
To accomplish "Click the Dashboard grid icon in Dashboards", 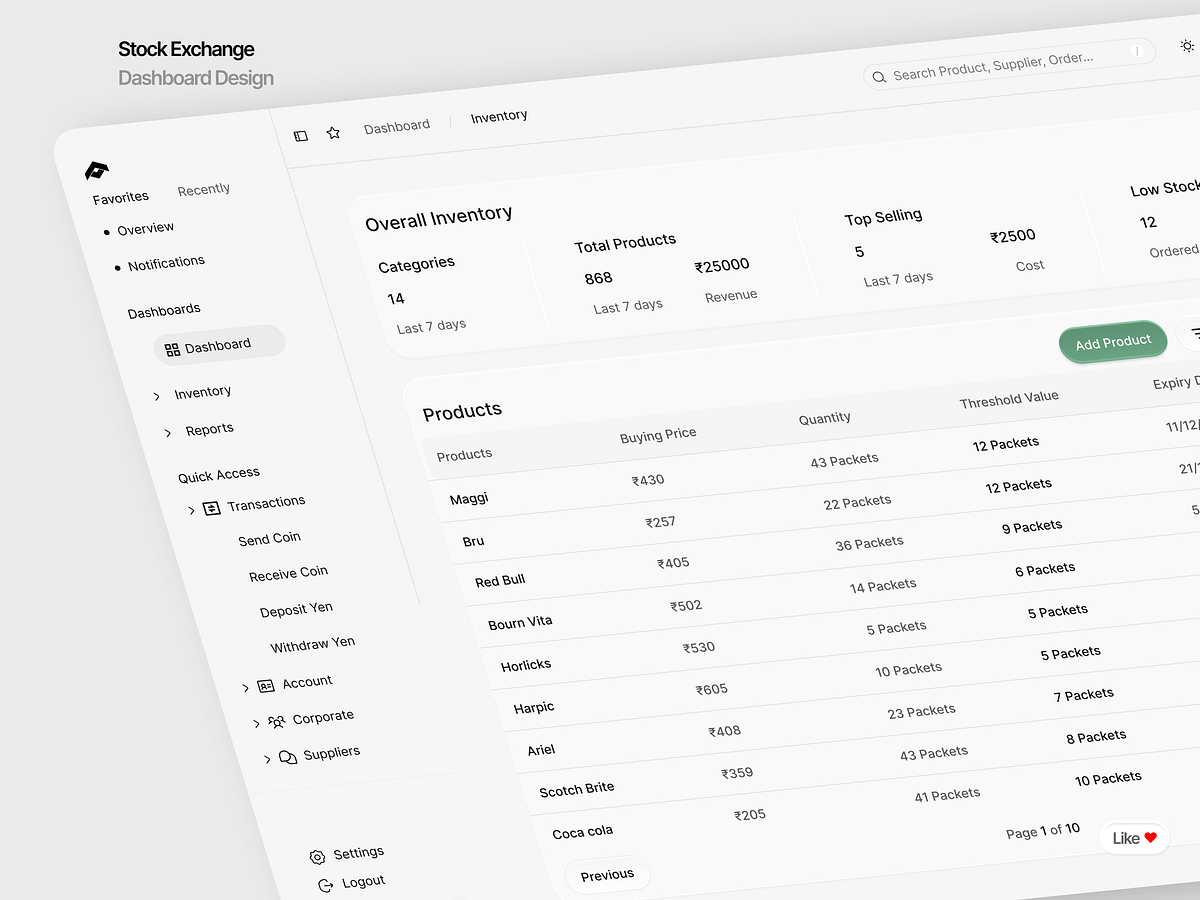I will point(171,347).
